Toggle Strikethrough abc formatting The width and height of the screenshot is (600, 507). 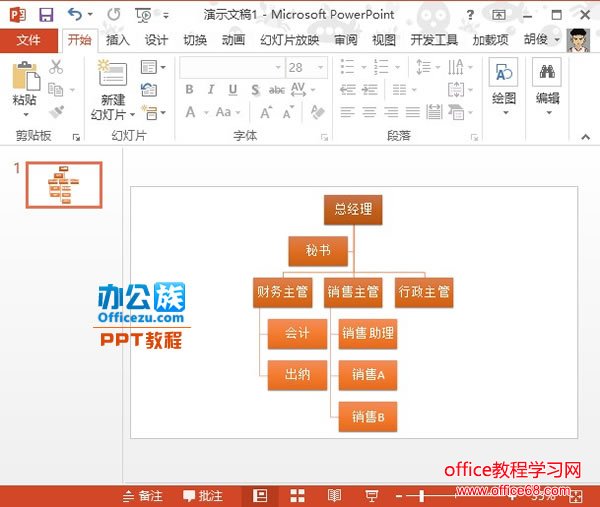point(277,90)
